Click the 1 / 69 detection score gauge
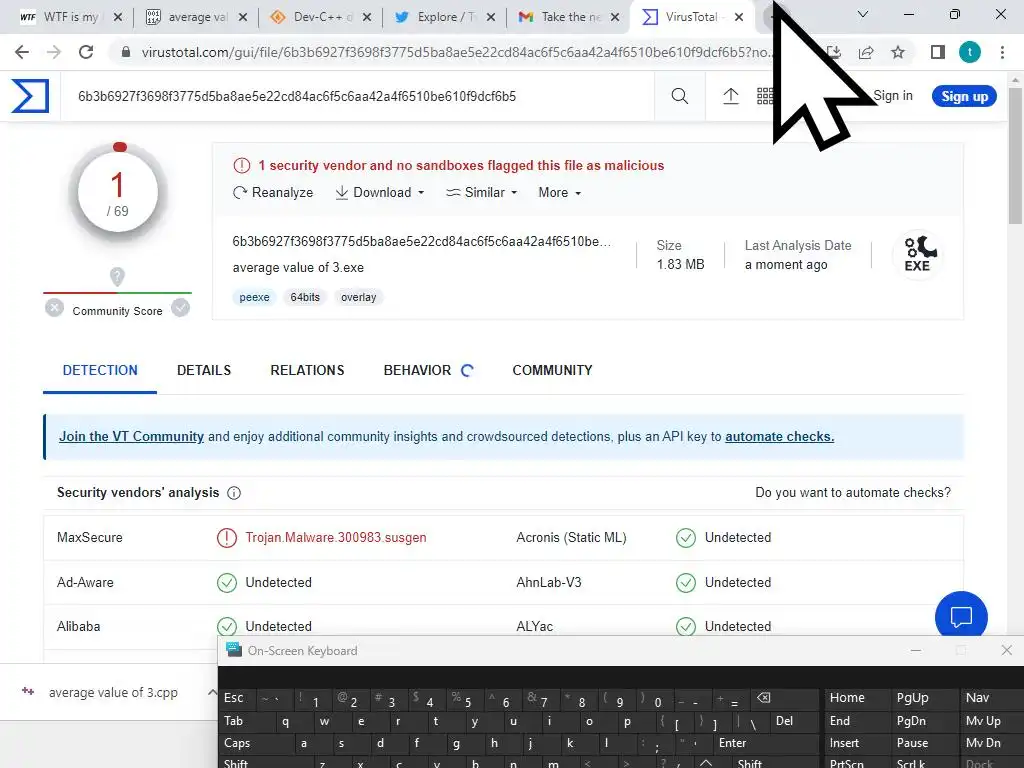1024x768 pixels. 118,193
